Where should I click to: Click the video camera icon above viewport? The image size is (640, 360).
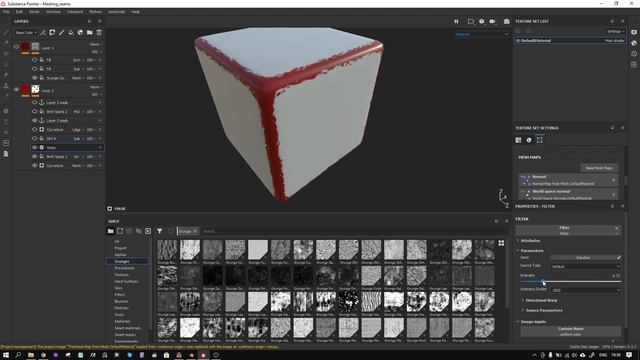click(493, 21)
